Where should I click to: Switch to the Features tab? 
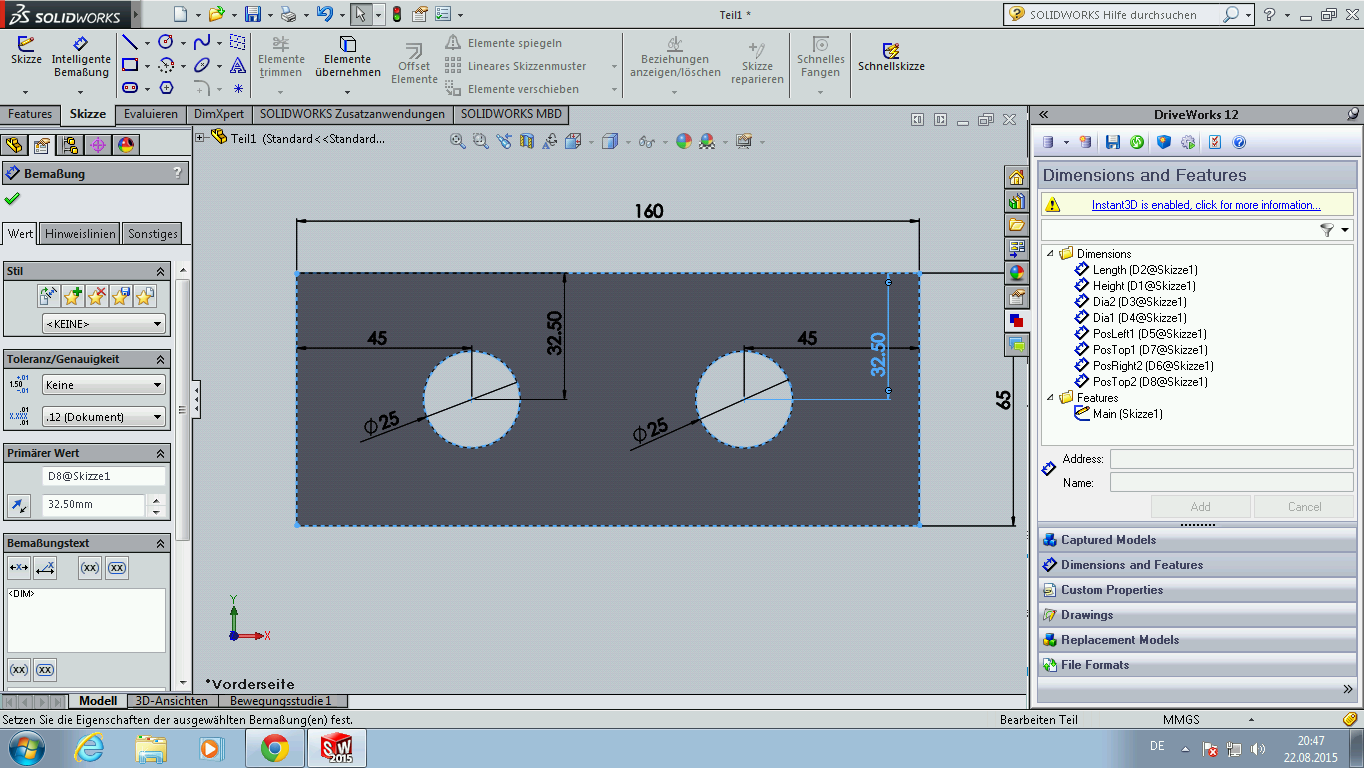(x=30, y=114)
